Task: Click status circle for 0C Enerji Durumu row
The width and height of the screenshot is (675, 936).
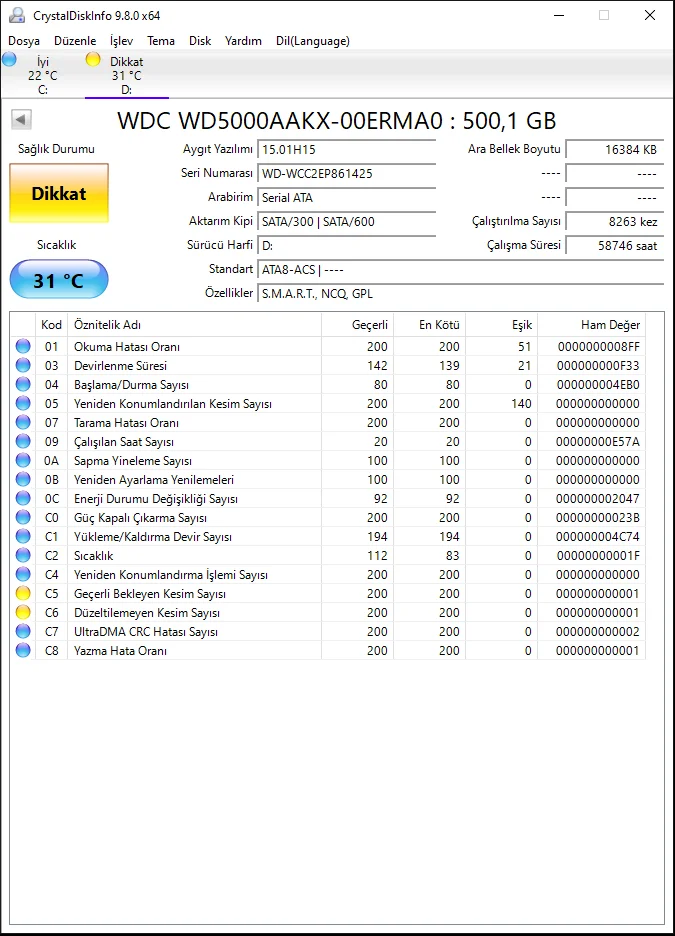Action: pos(23,498)
